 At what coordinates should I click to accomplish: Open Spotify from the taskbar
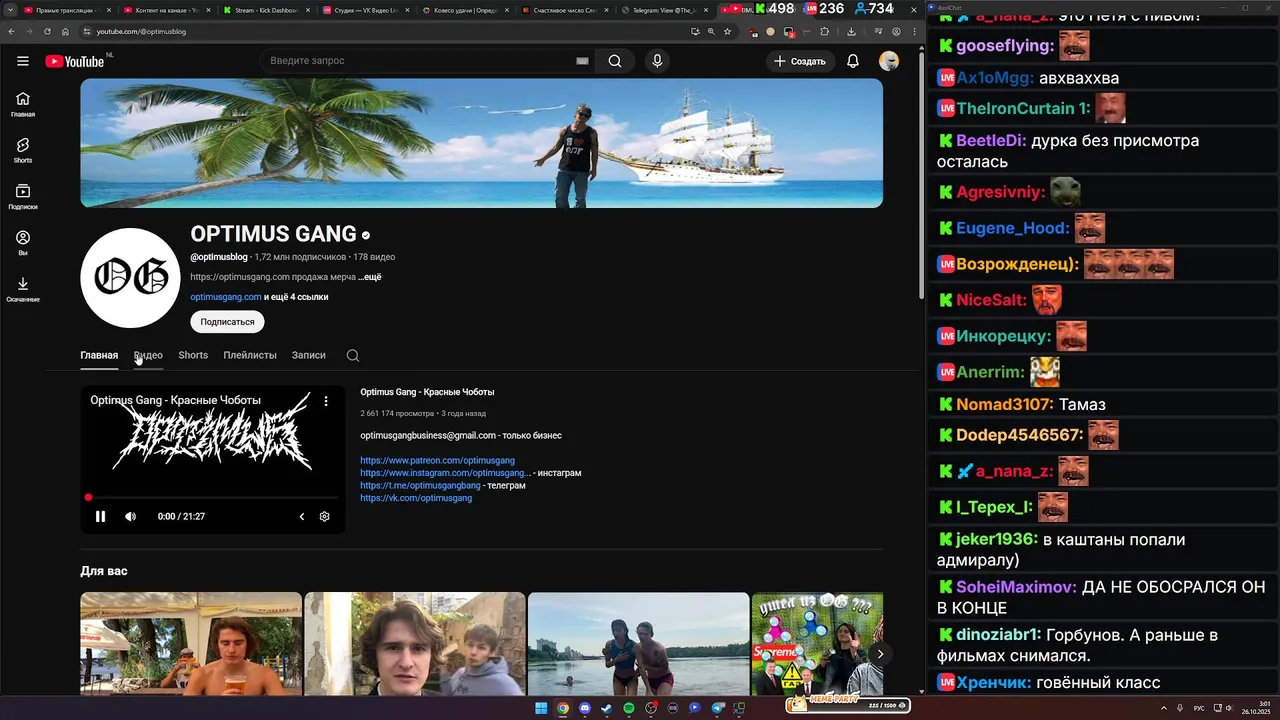click(629, 708)
